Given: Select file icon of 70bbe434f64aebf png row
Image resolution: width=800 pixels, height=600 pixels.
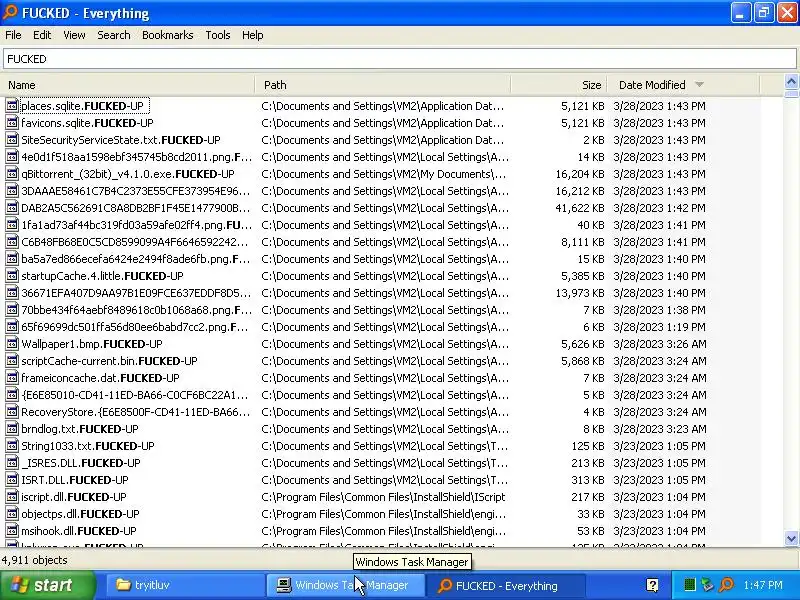Looking at the screenshot, I should pyautogui.click(x=12, y=310).
